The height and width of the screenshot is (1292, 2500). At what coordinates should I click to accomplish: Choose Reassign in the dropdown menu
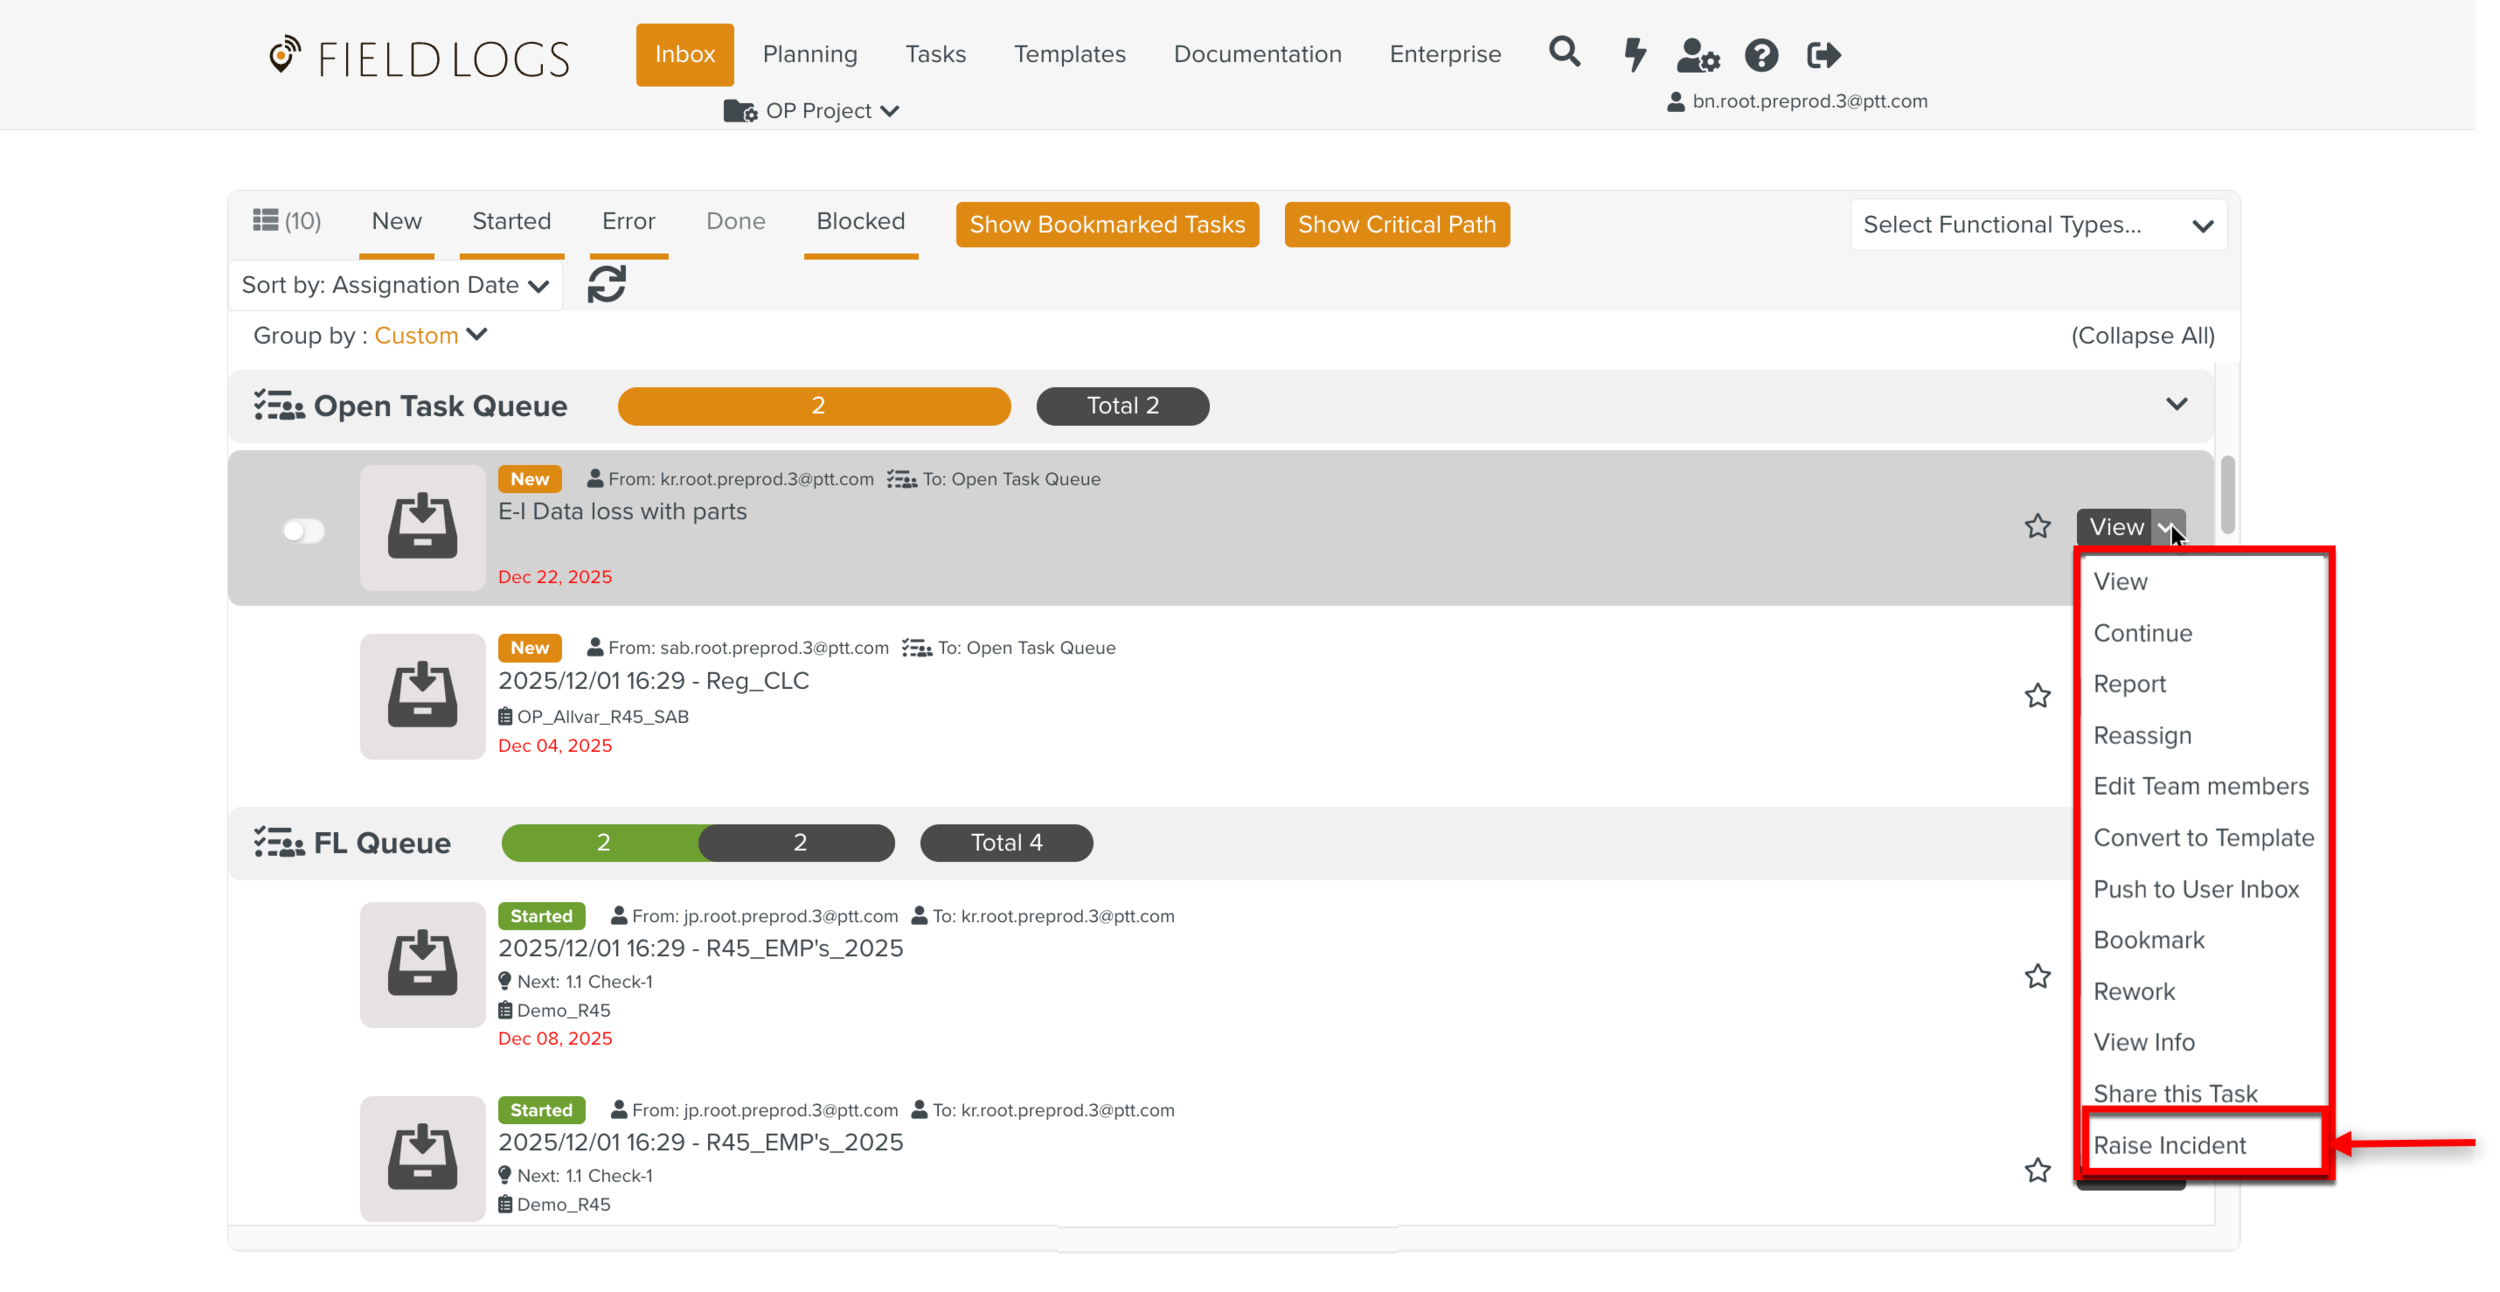[x=2142, y=735]
